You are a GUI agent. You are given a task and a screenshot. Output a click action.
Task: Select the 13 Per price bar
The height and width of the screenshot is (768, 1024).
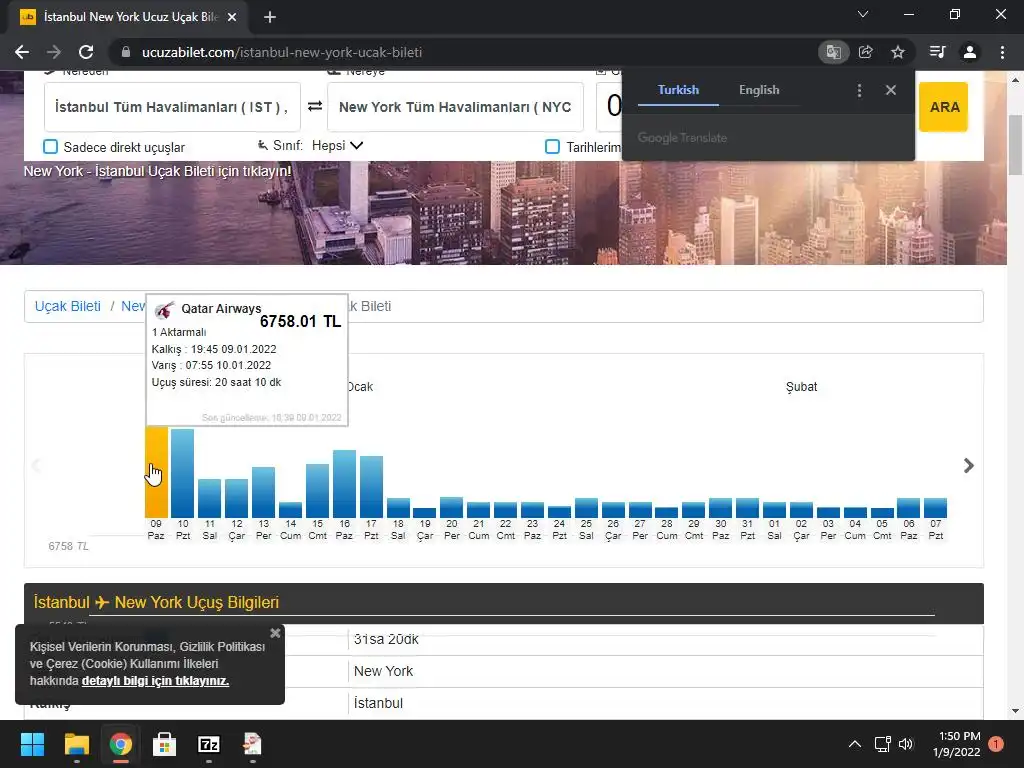coord(263,492)
